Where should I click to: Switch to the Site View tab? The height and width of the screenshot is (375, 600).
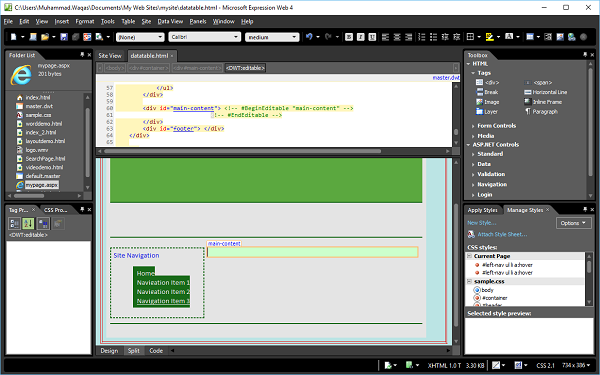point(110,56)
